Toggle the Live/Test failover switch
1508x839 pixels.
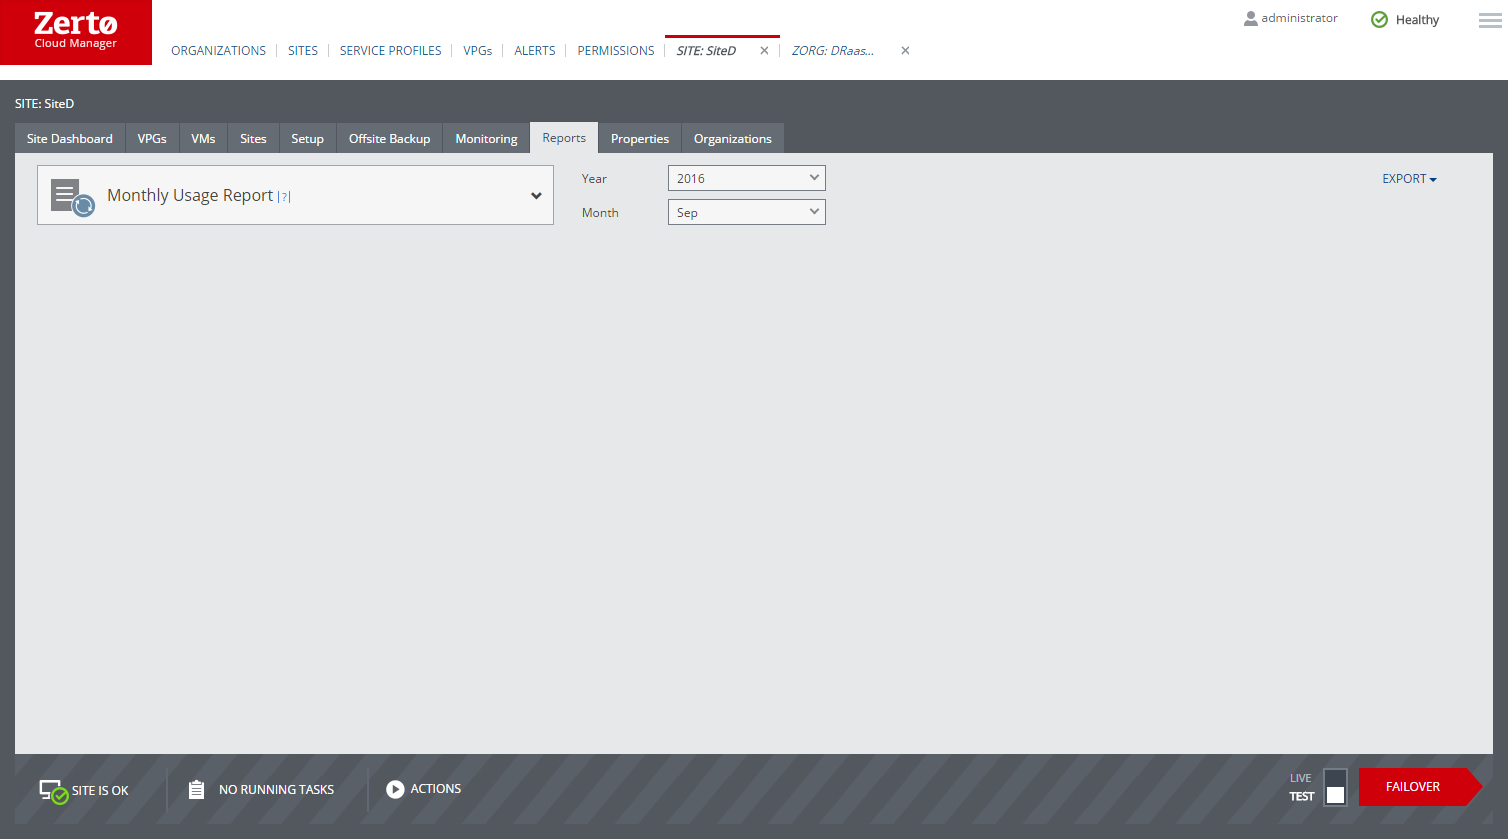[1335, 786]
